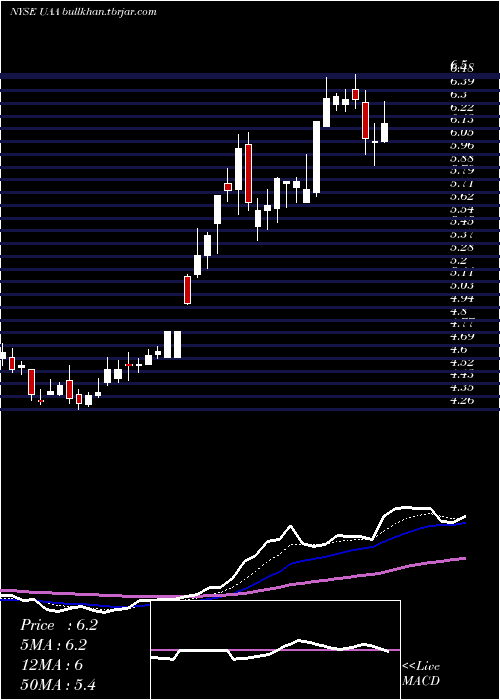Viewport: 500px width, 700px height.
Task: Select the 5.54 price axis label
Action: [x=462, y=209]
